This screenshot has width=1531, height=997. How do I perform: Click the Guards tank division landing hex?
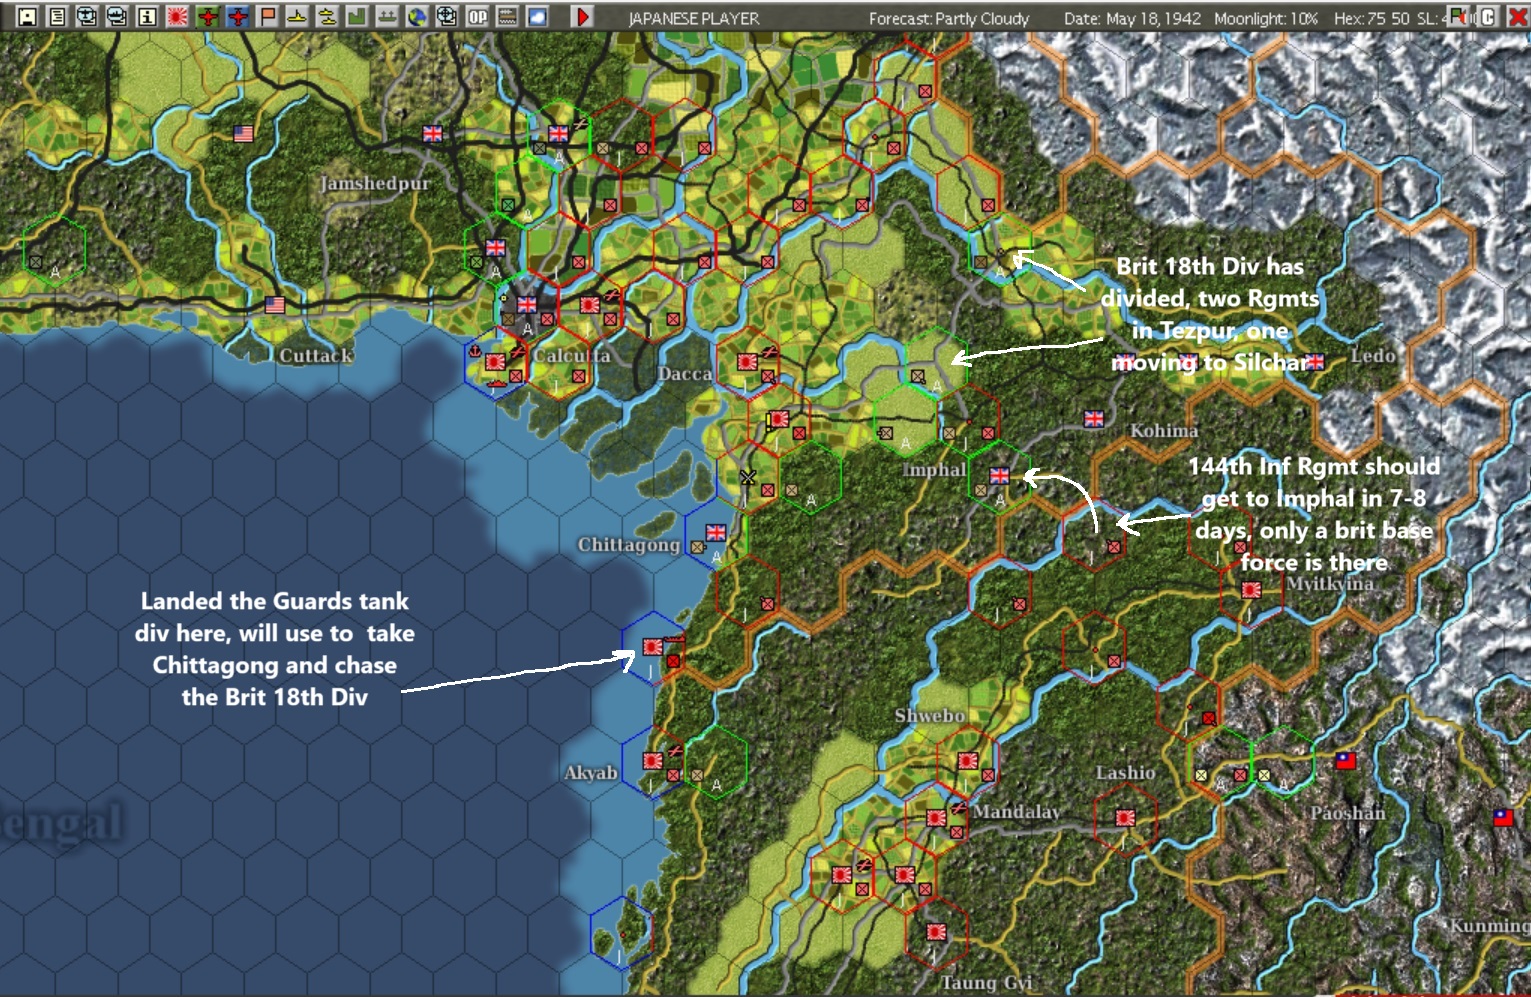pos(652,646)
